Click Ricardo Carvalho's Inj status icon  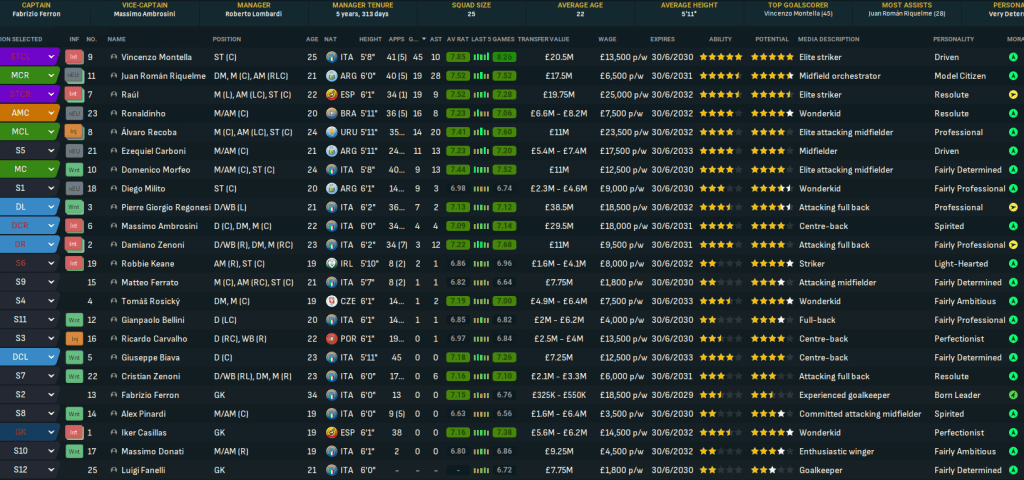[74, 338]
